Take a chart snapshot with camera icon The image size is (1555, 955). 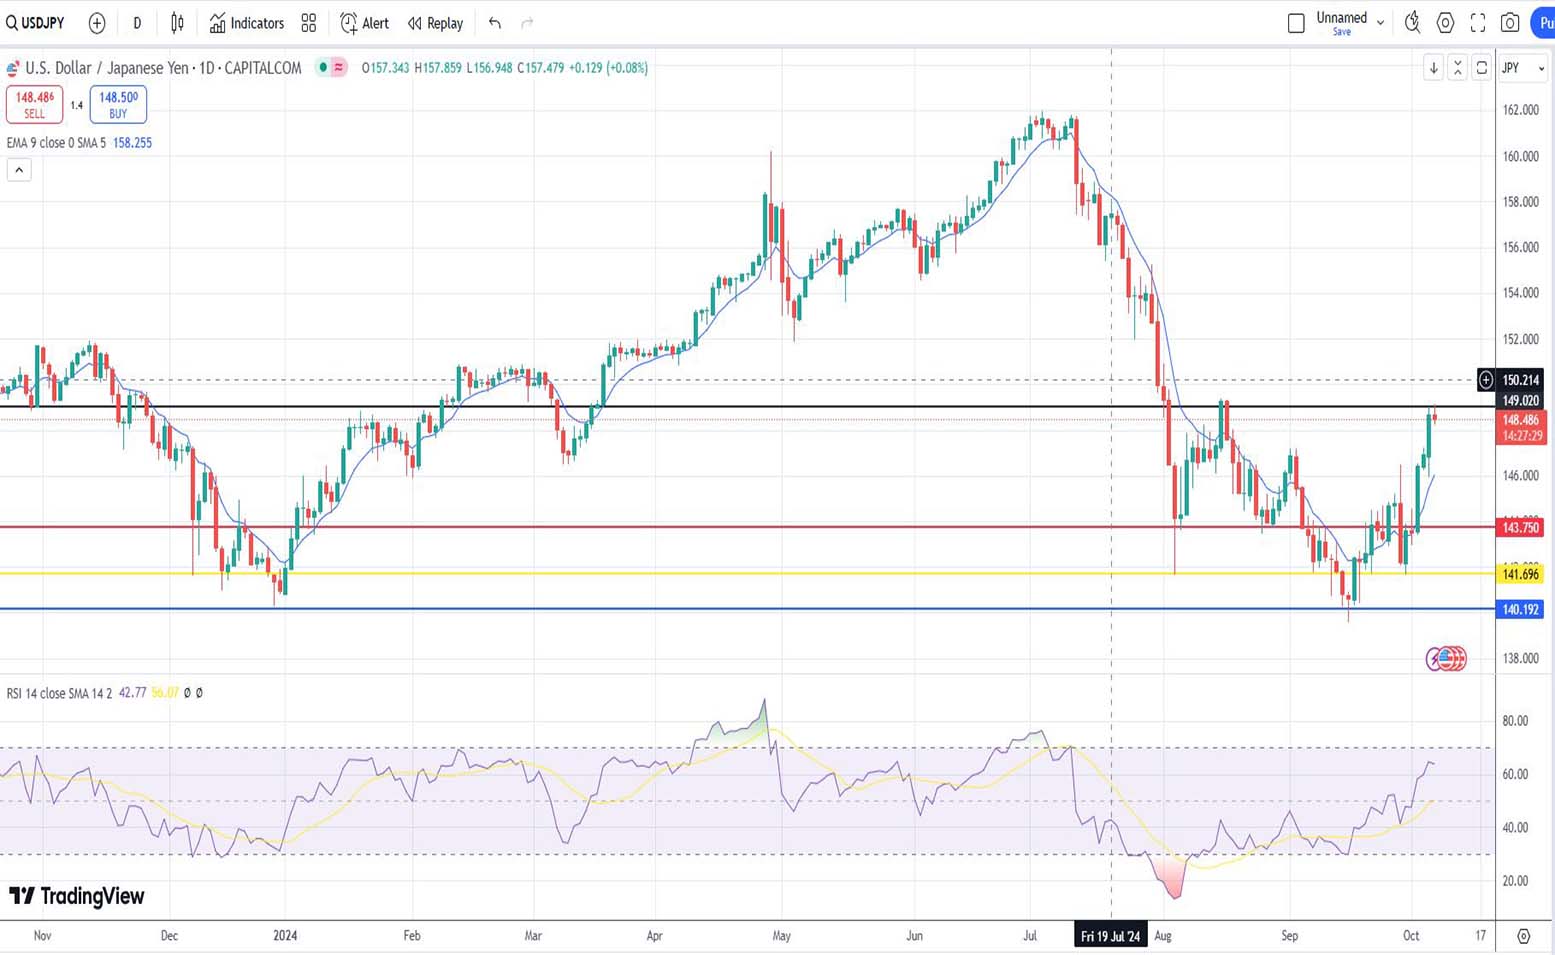[1510, 23]
